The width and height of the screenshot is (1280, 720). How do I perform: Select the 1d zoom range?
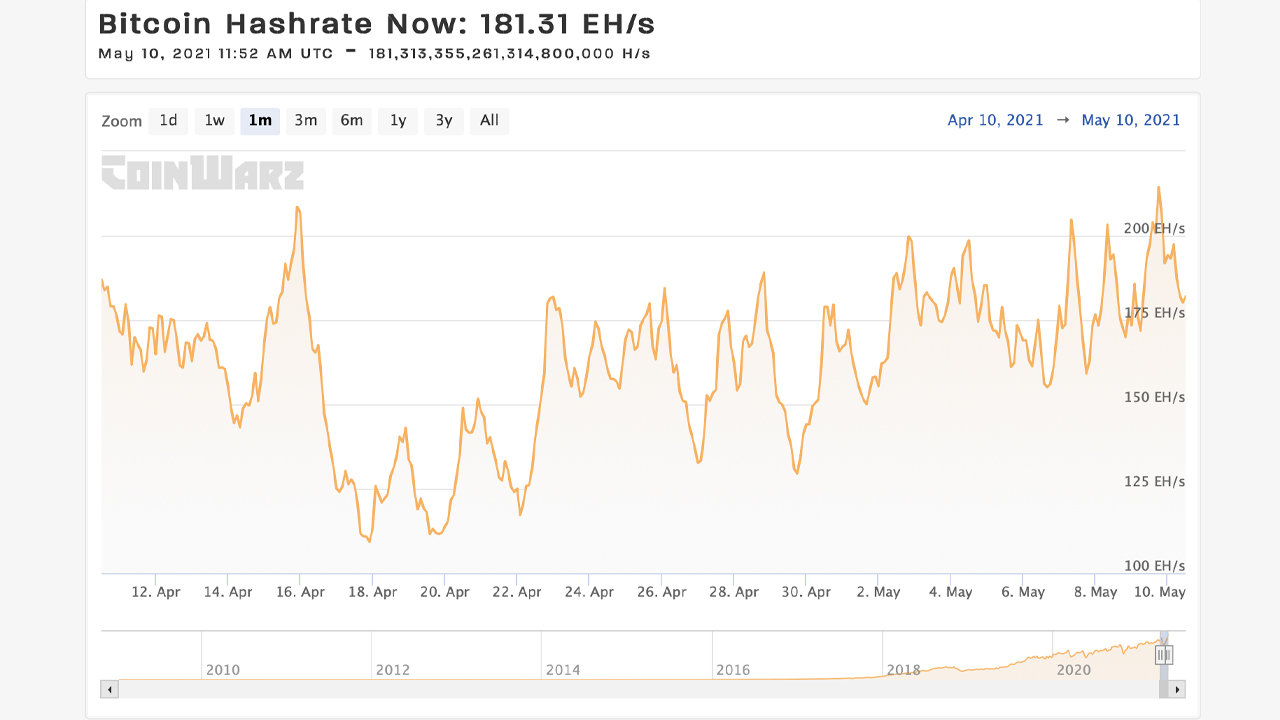click(x=168, y=121)
